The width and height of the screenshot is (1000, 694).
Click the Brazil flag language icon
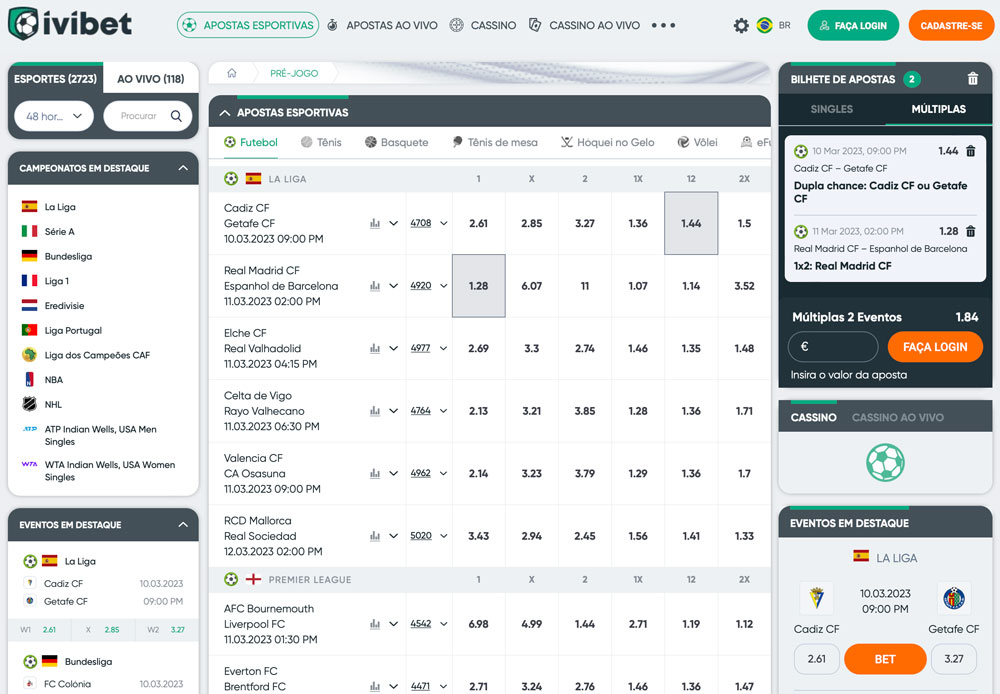[x=764, y=26]
